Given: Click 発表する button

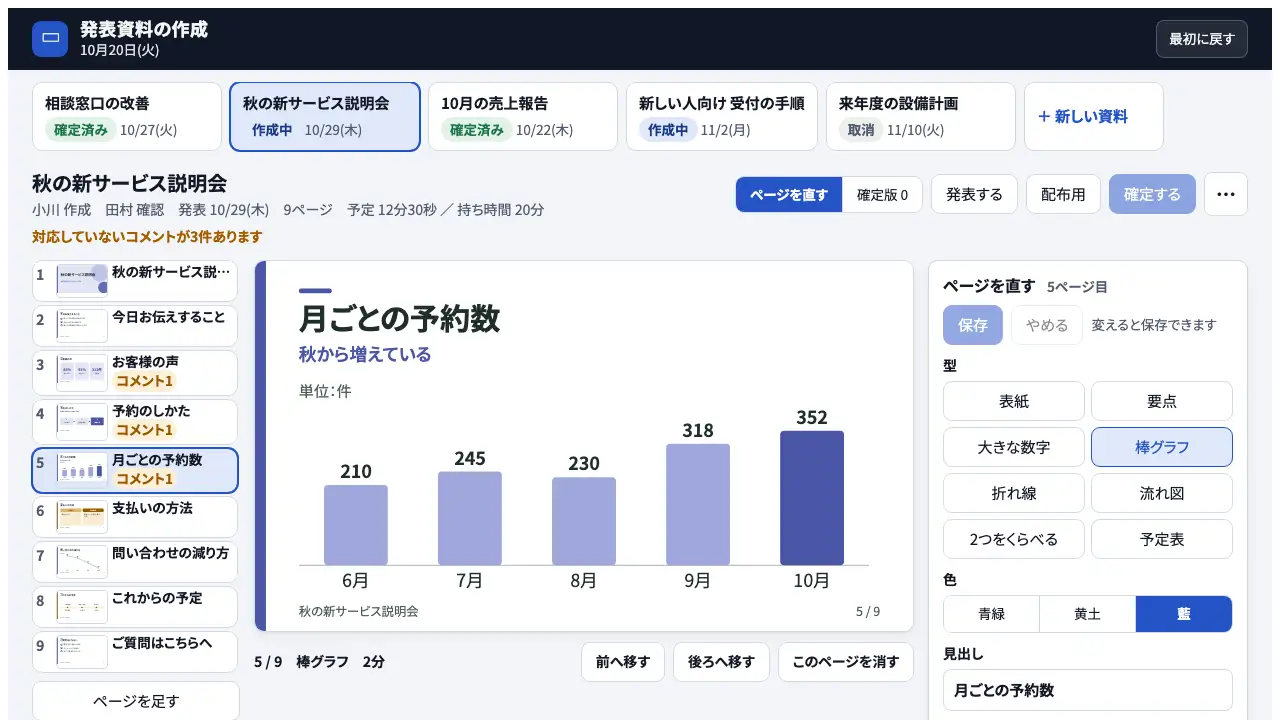Looking at the screenshot, I should click(974, 194).
